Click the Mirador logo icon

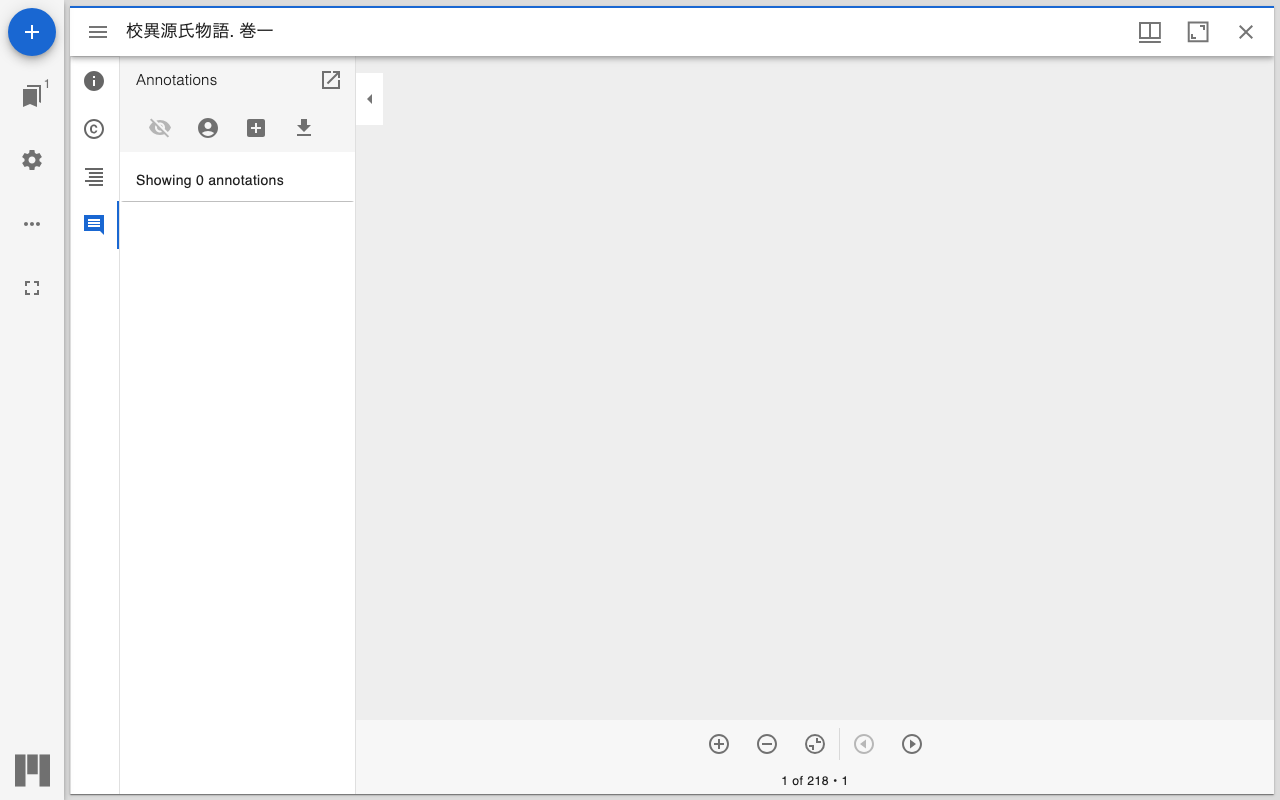[x=32, y=770]
